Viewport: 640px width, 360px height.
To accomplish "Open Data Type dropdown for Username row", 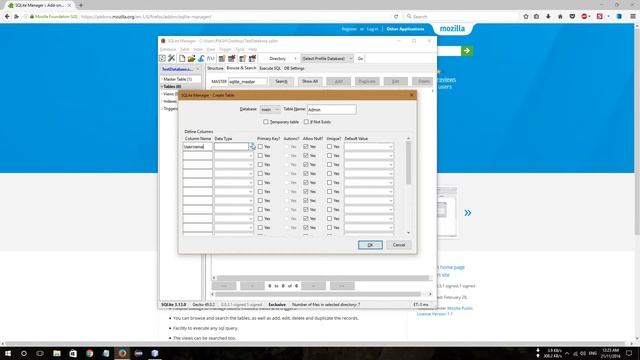I will coord(251,147).
